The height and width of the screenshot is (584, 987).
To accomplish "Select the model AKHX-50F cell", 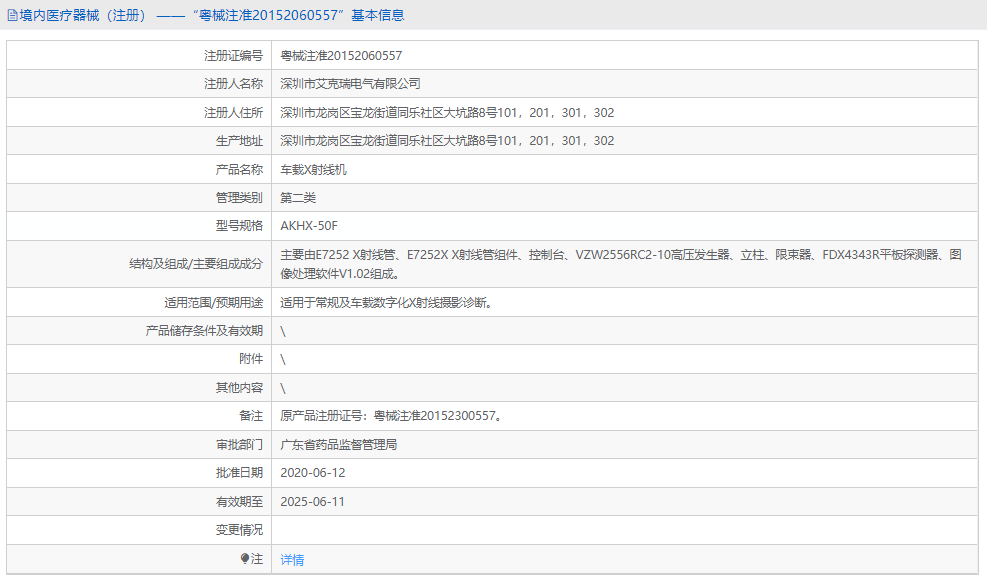I will (308, 226).
